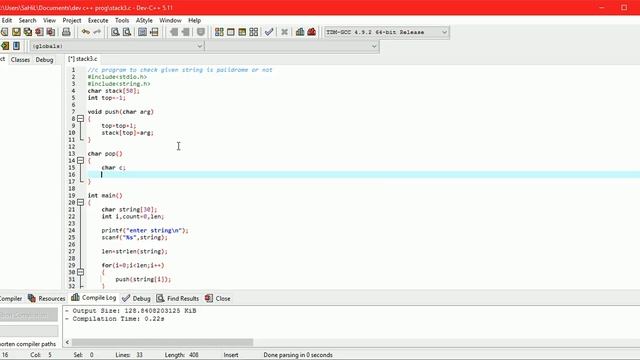Click the Print toolbar icon
This screenshot has height=360, width=640.
coord(66,32)
